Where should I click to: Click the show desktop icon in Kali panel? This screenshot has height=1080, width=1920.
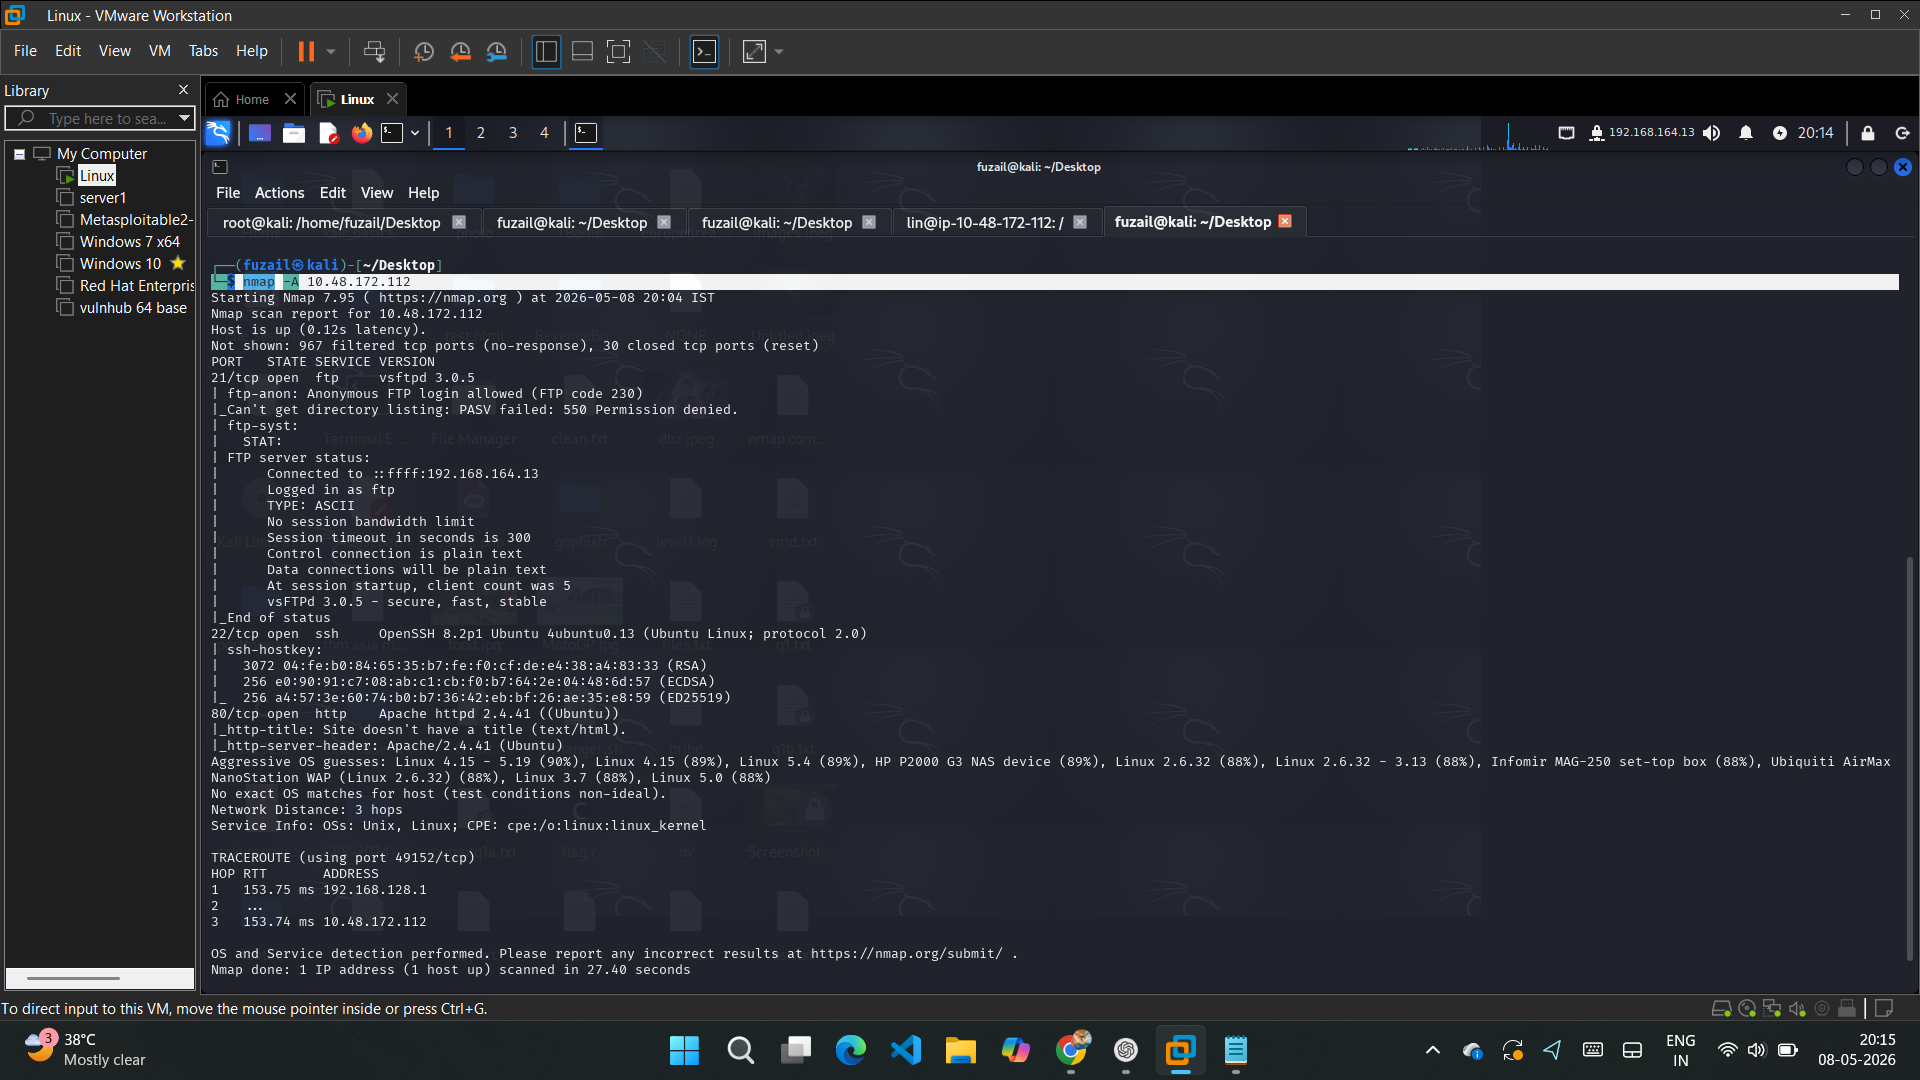pyautogui.click(x=260, y=133)
